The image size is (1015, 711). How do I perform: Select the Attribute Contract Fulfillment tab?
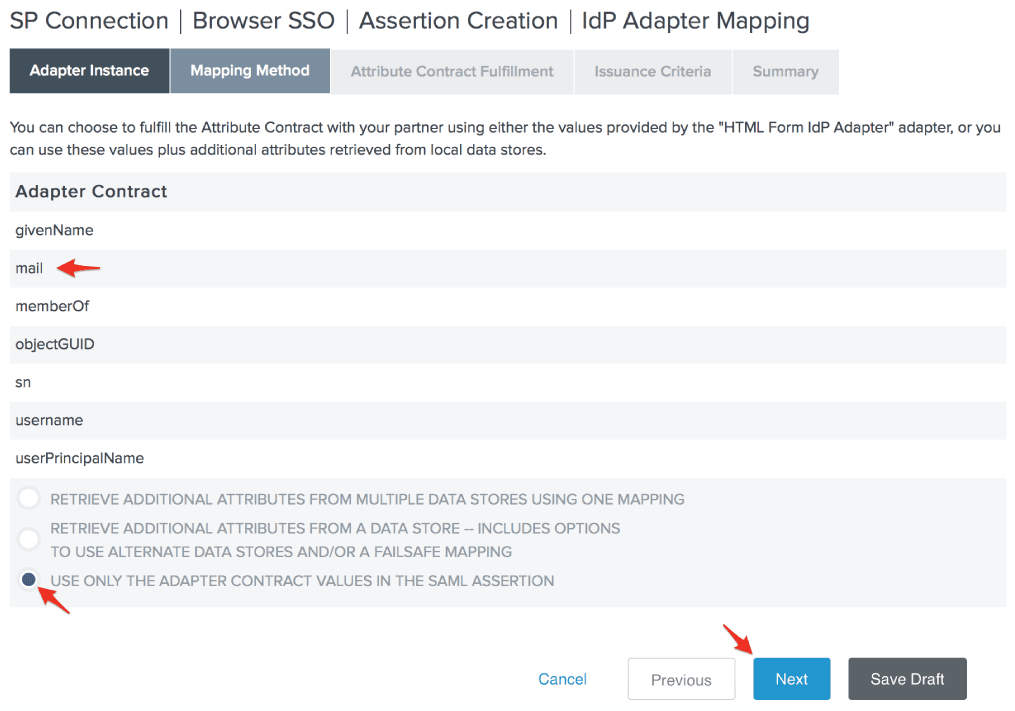pyautogui.click(x=451, y=71)
